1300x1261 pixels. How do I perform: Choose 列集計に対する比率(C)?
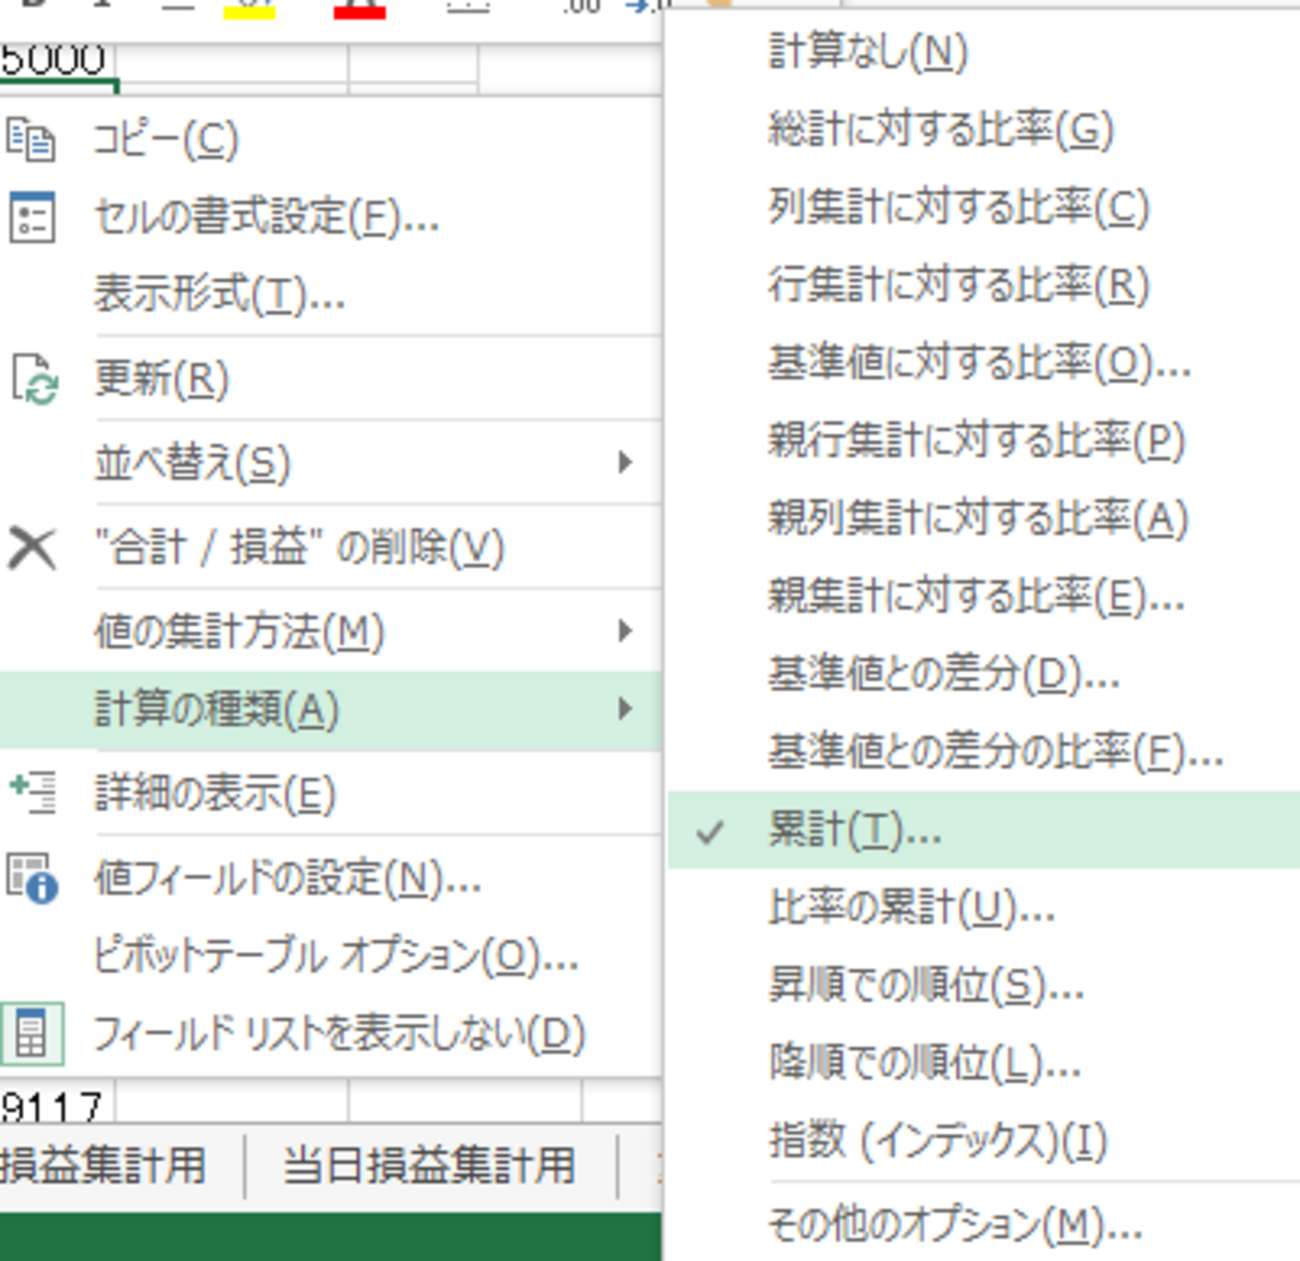tap(984, 207)
